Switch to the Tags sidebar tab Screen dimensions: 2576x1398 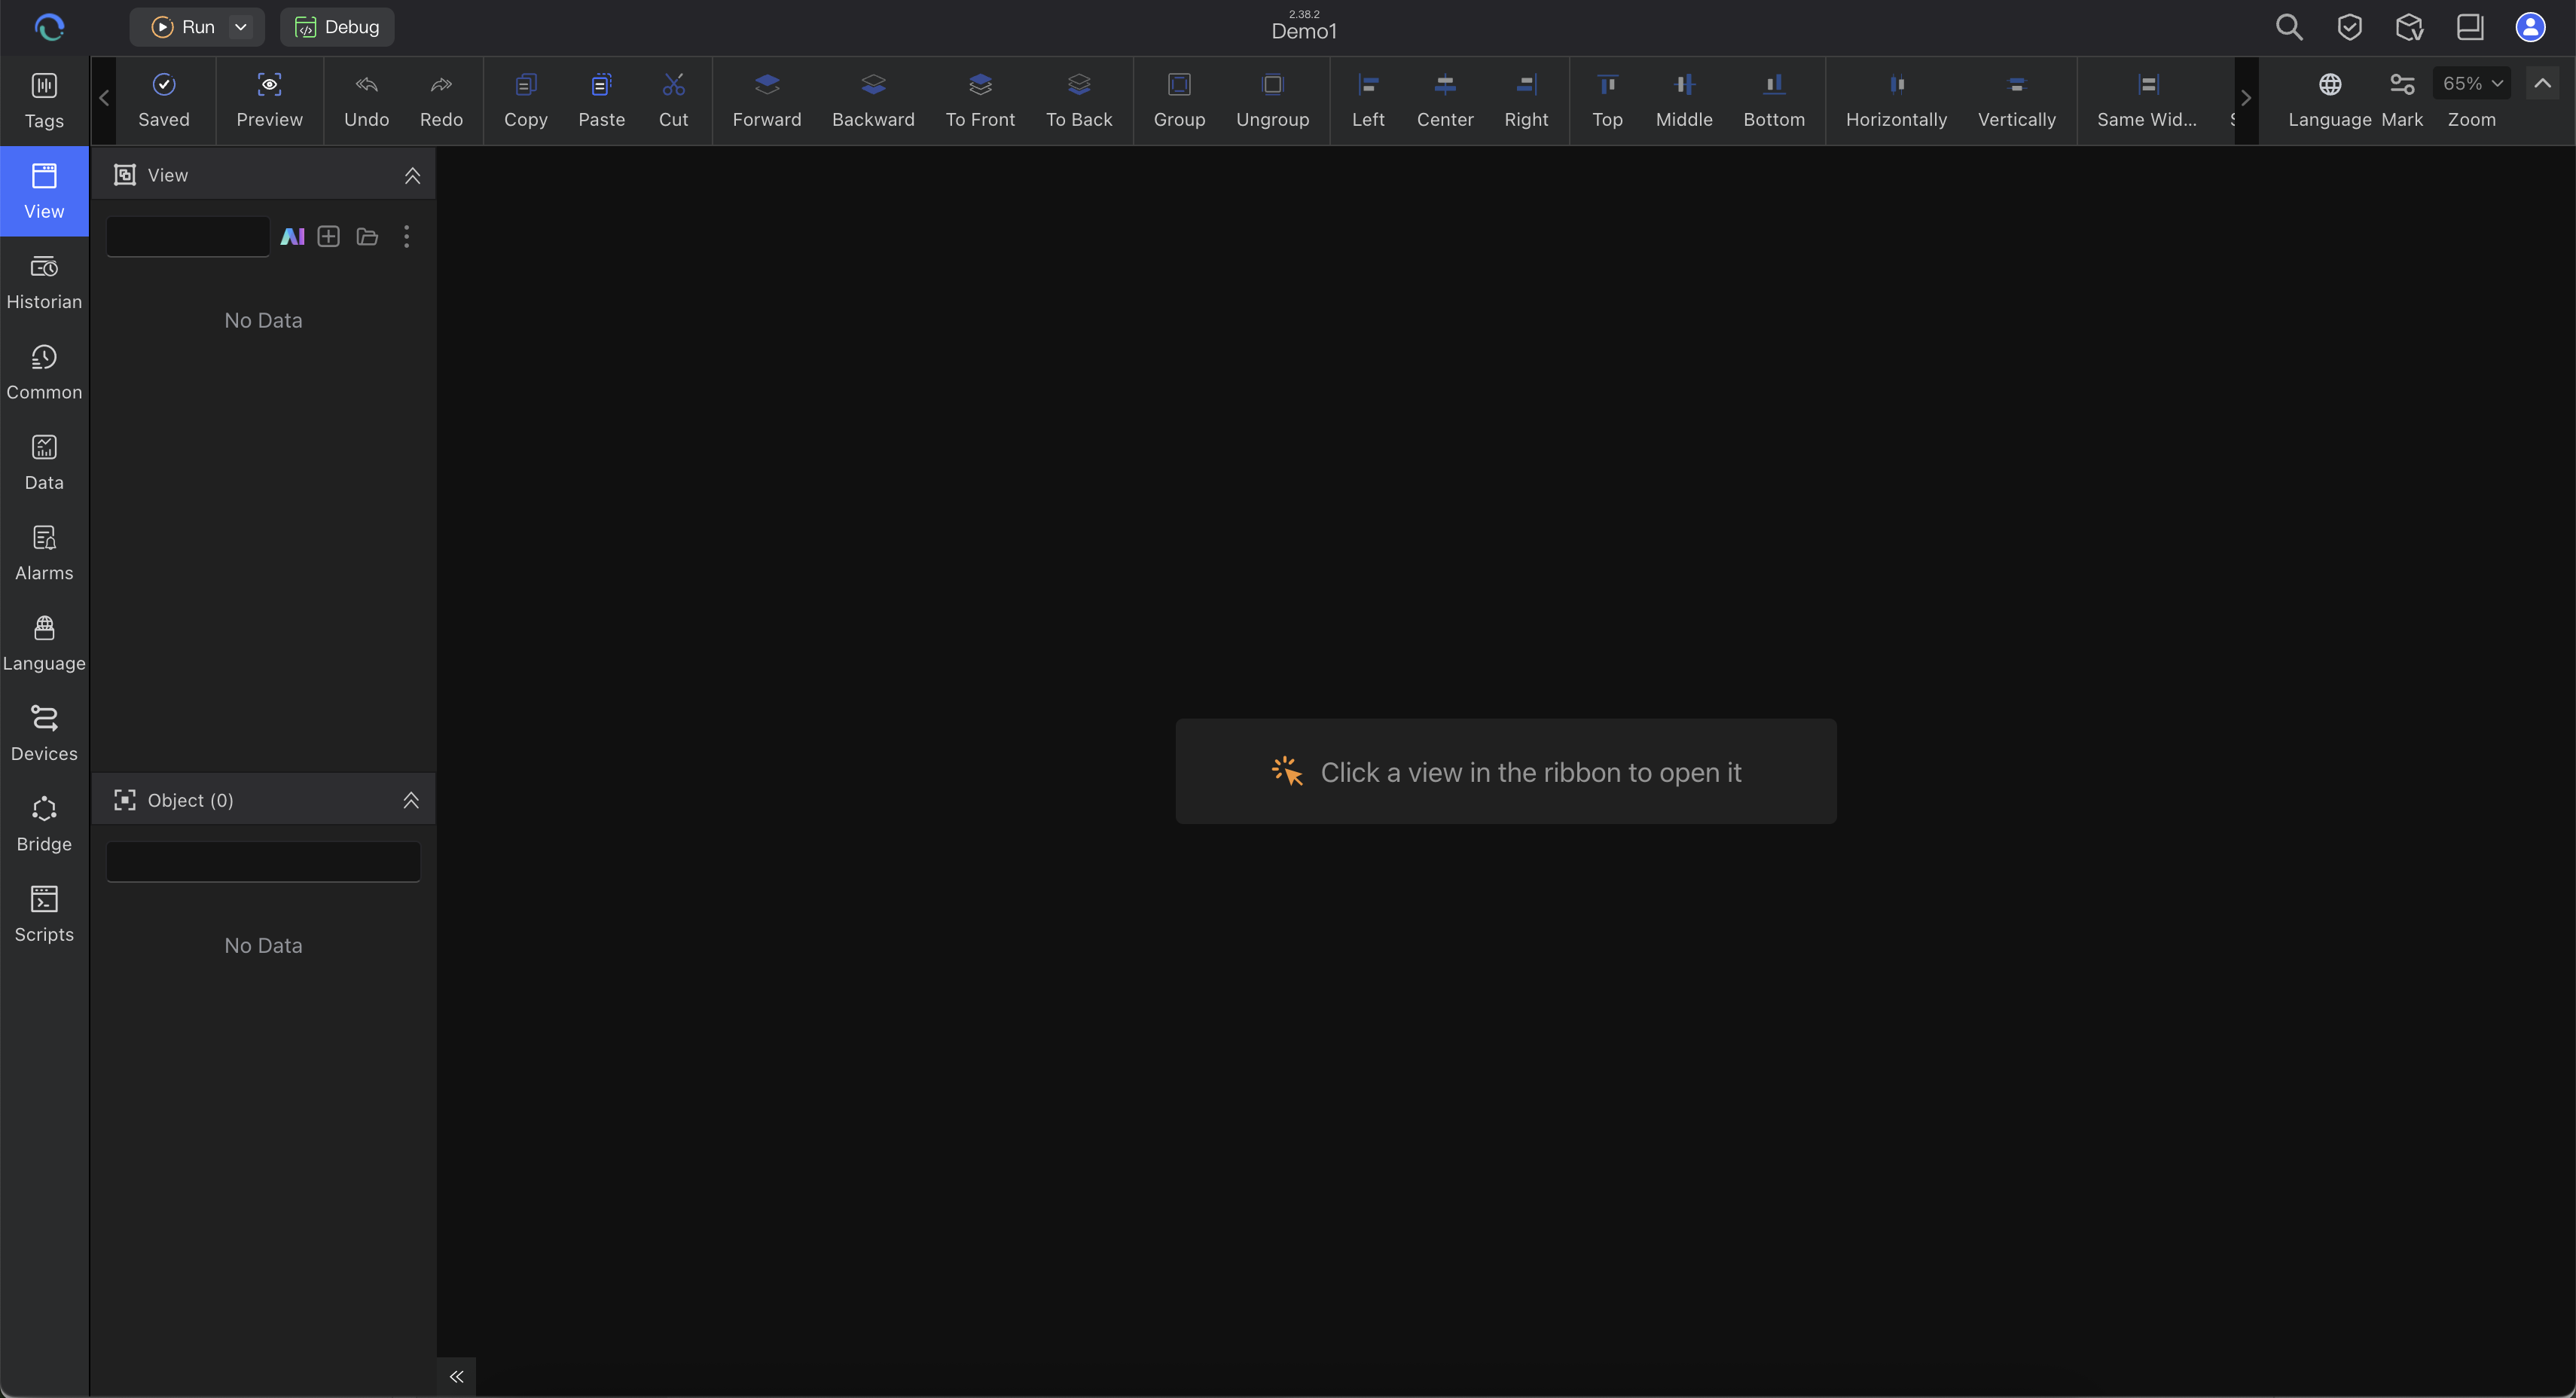(44, 100)
